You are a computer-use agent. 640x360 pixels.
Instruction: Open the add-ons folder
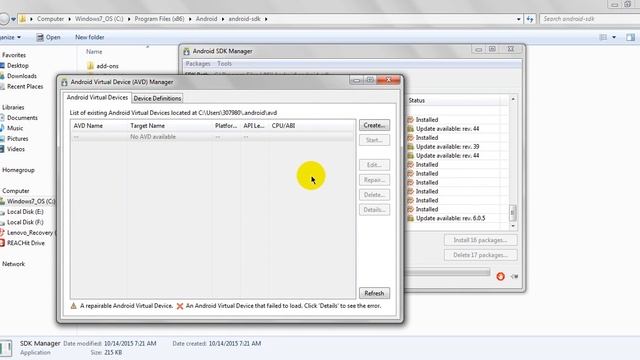click(103, 66)
